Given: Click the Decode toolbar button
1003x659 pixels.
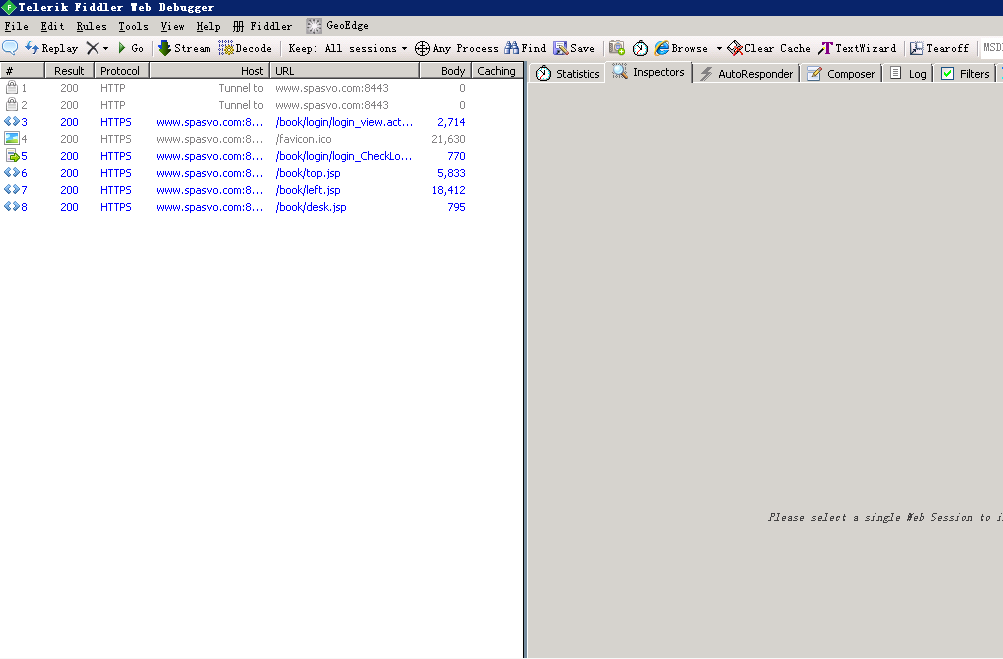Looking at the screenshot, I should tap(245, 48).
